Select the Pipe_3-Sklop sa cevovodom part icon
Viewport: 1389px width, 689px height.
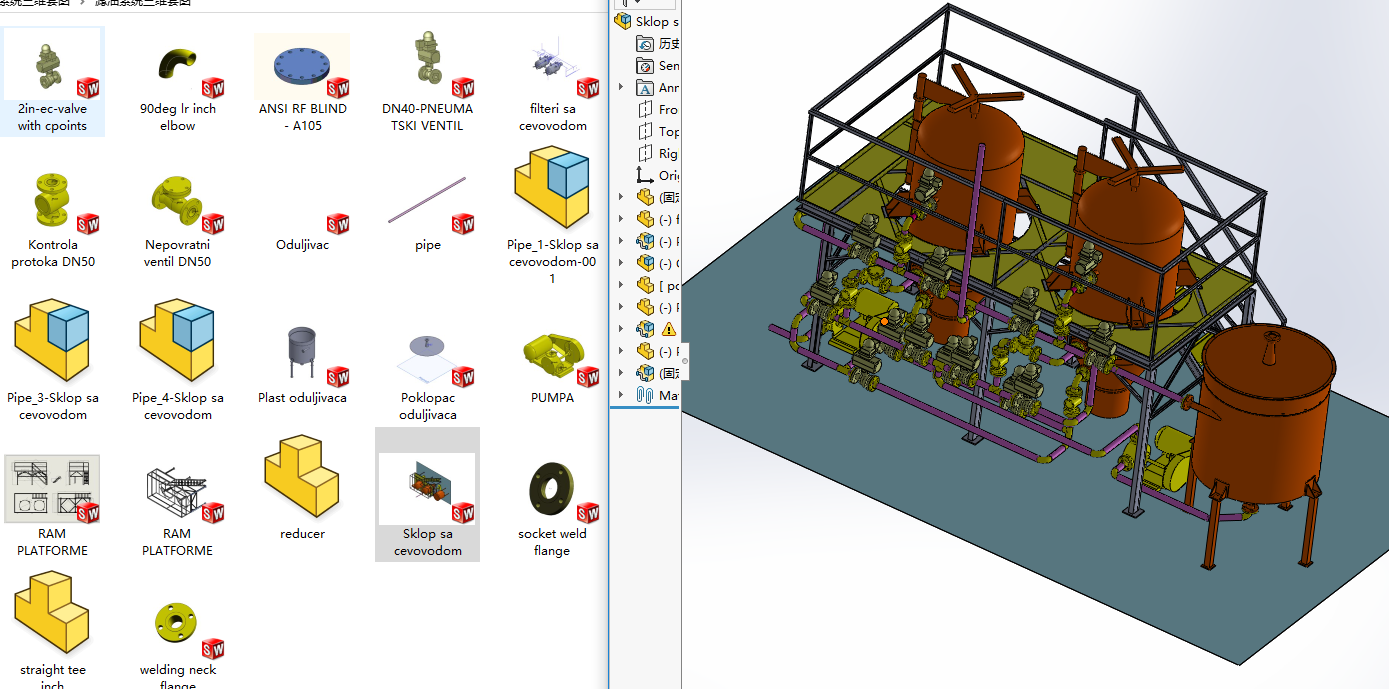tap(52, 339)
